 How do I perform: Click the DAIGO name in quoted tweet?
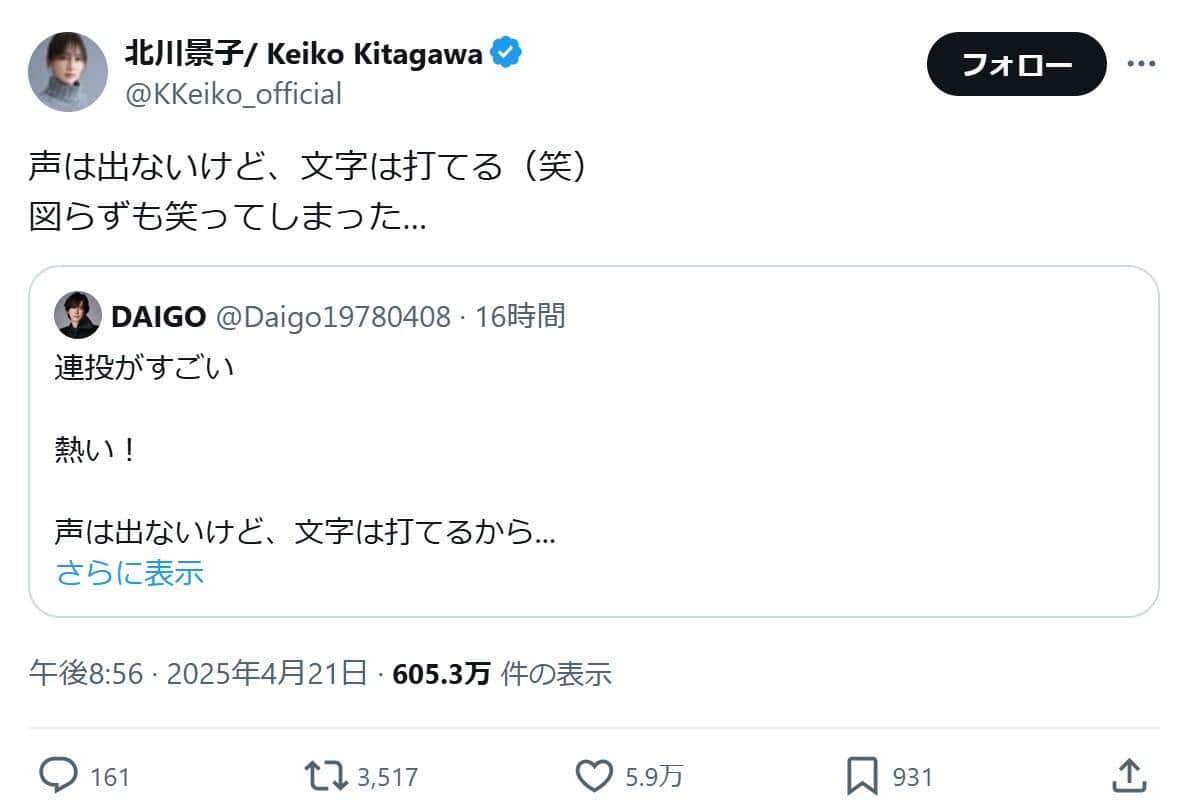pos(159,317)
